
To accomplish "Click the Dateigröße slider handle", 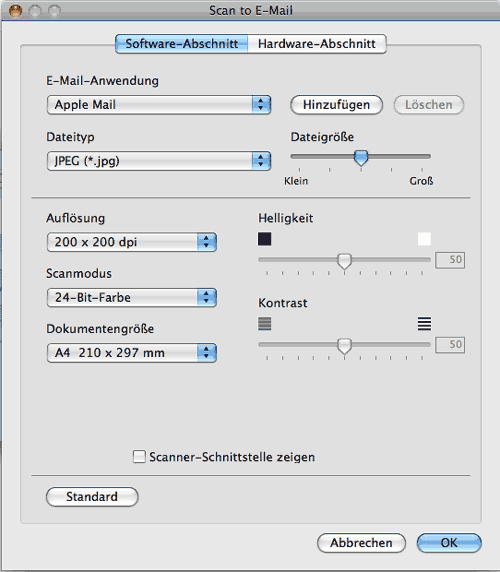I will coord(361,158).
